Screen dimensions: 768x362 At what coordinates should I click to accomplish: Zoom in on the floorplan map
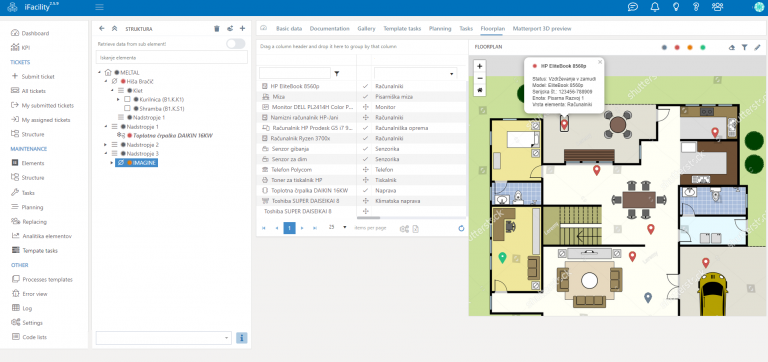[x=480, y=66]
